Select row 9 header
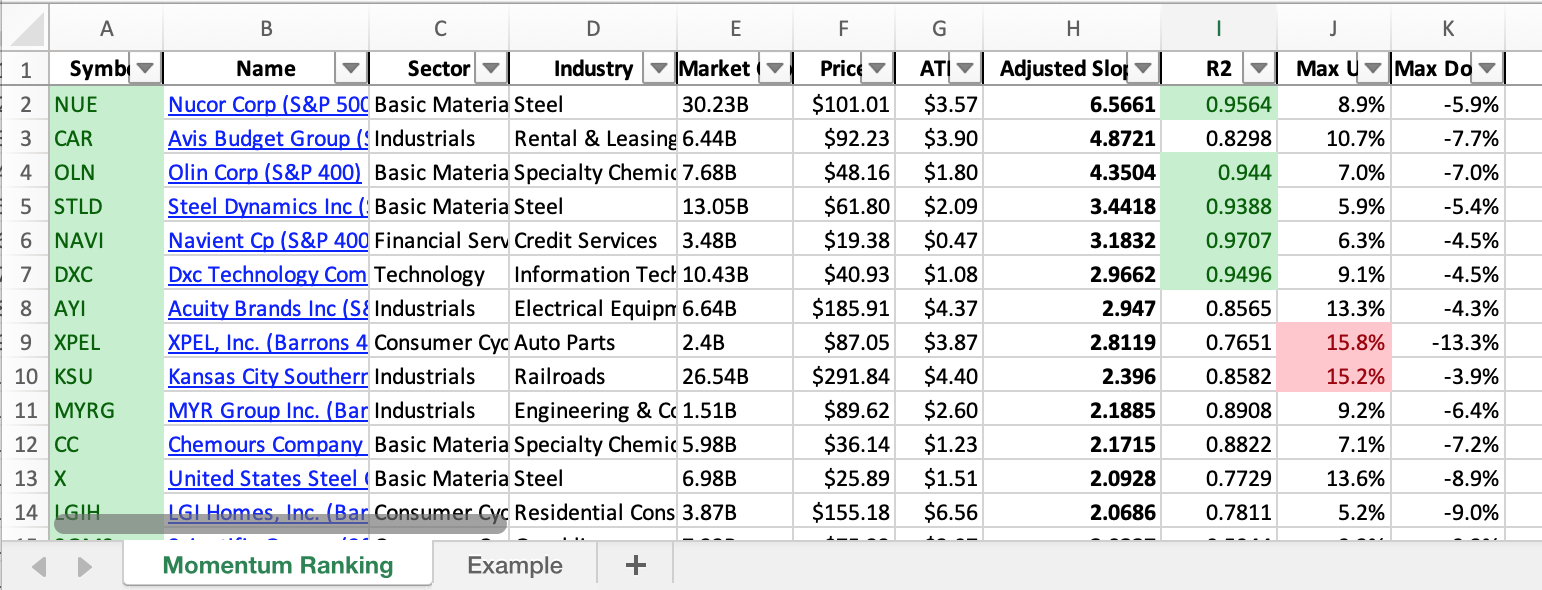This screenshot has width=1542, height=590. (26, 342)
